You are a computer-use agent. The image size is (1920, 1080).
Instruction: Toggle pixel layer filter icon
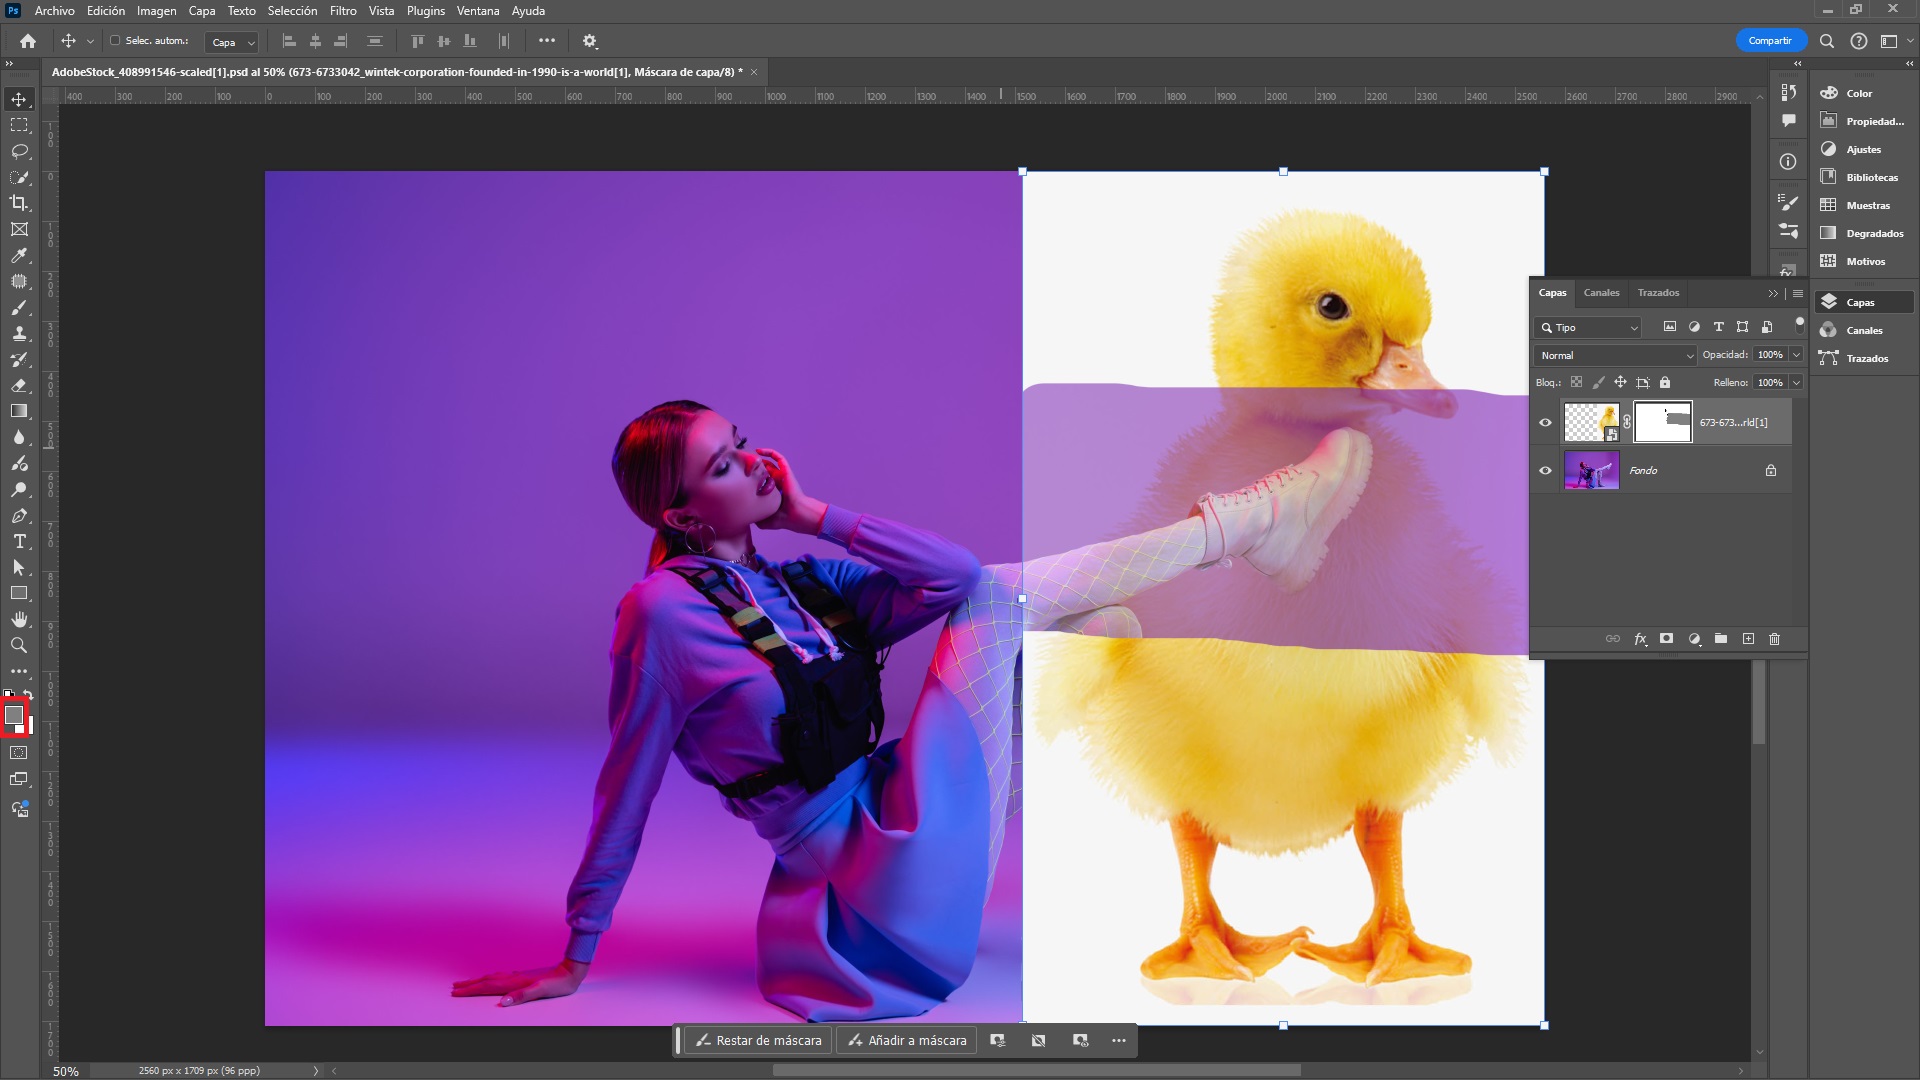click(1670, 327)
